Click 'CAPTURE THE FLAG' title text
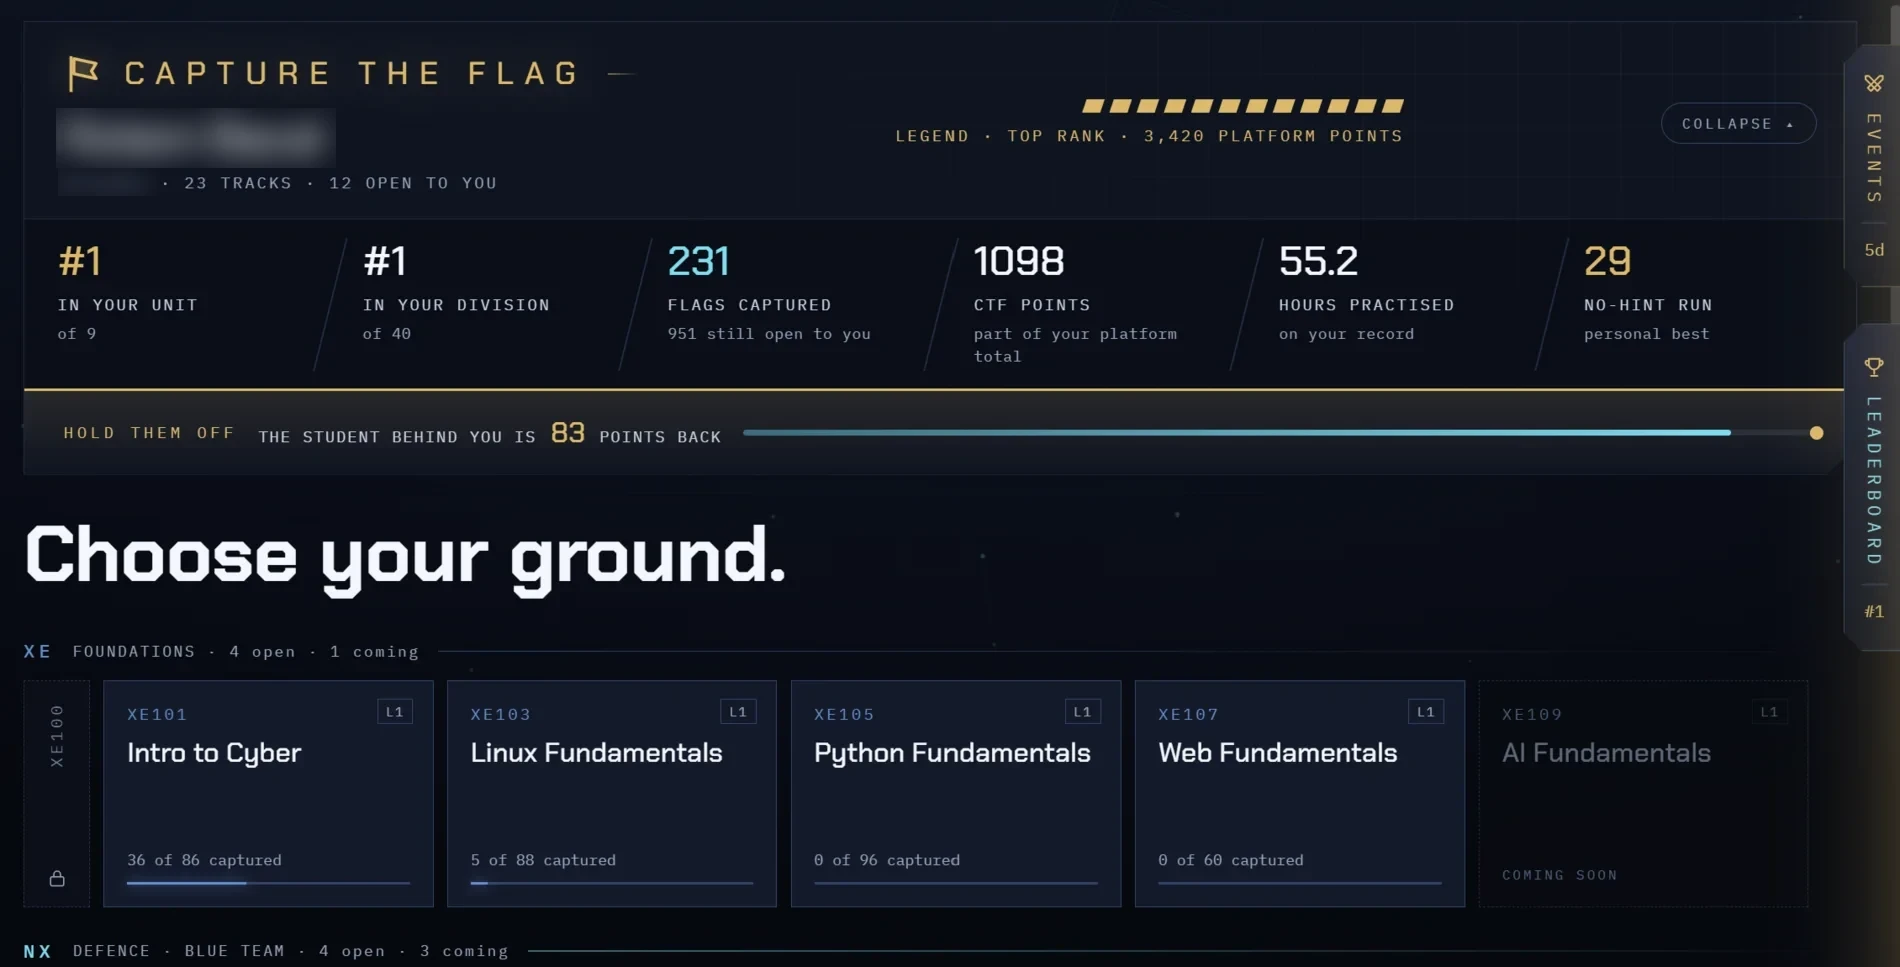The height and width of the screenshot is (967, 1900). pyautogui.click(x=352, y=73)
